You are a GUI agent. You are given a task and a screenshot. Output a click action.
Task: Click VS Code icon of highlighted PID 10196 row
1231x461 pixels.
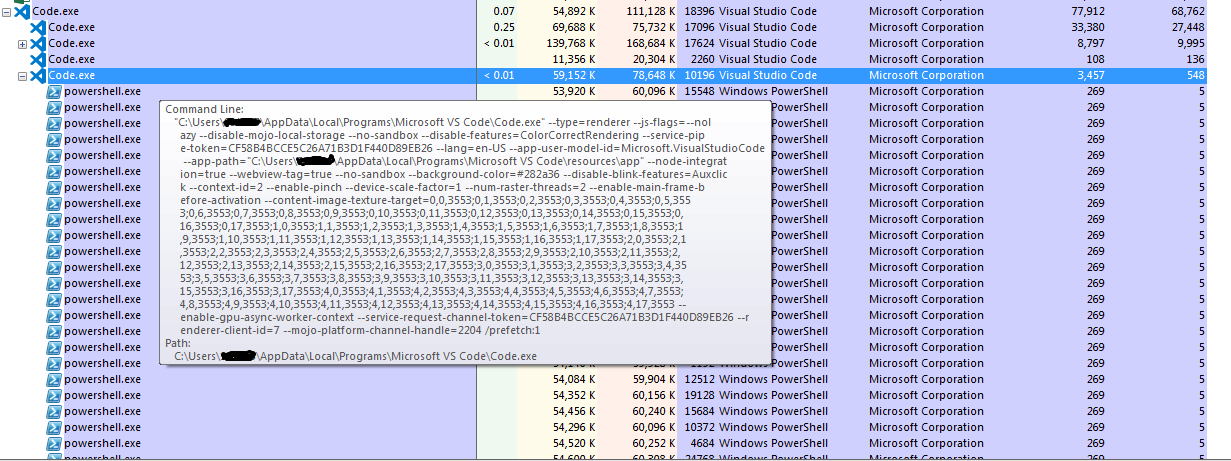pos(37,75)
